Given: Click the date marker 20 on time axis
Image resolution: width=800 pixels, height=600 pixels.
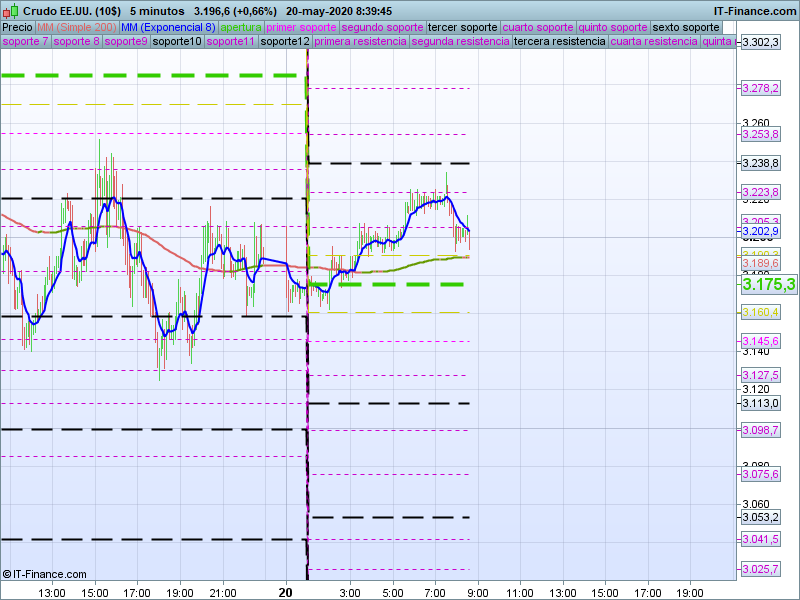Looking at the screenshot, I should (x=287, y=592).
